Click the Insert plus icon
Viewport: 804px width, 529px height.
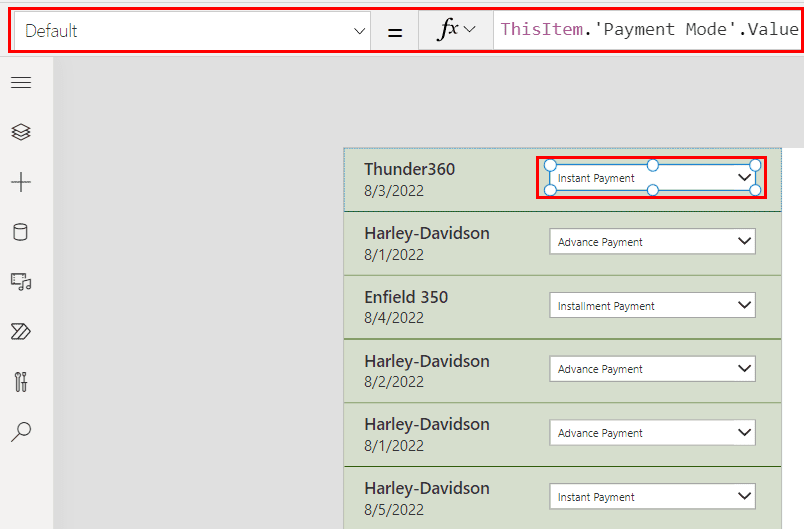[21, 182]
